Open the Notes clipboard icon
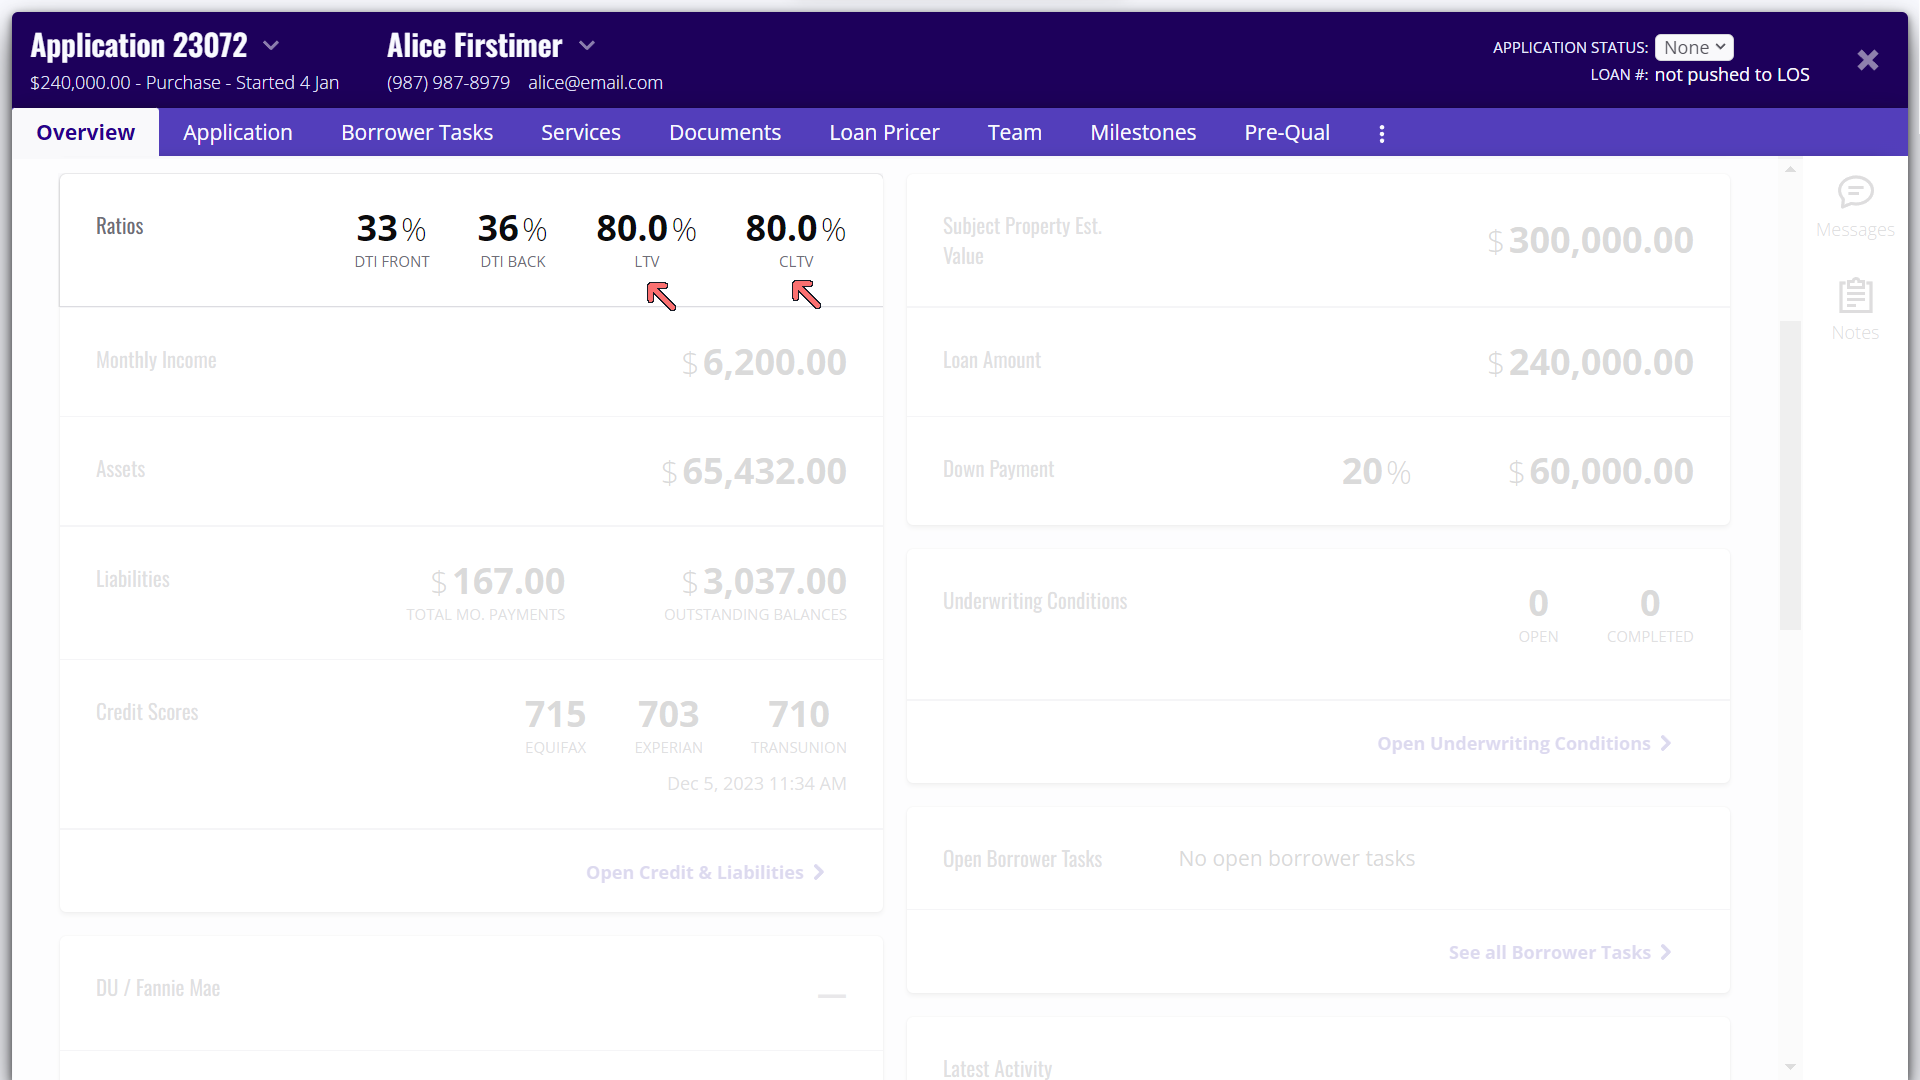The height and width of the screenshot is (1080, 1920). pos(1855,296)
